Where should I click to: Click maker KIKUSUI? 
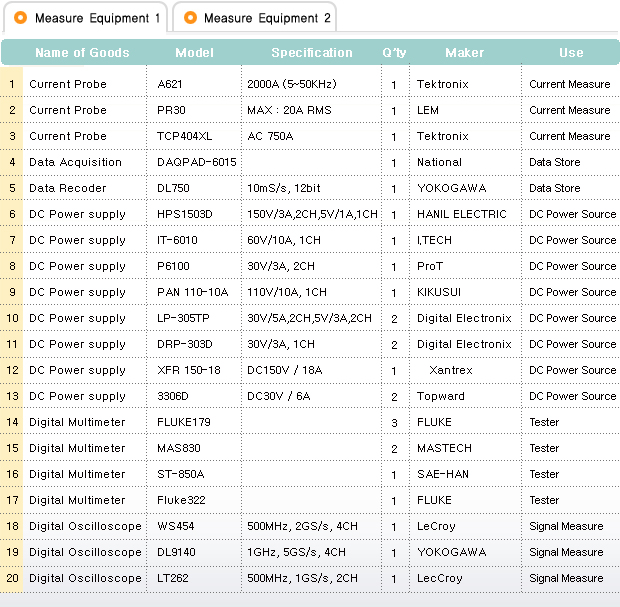click(x=439, y=292)
